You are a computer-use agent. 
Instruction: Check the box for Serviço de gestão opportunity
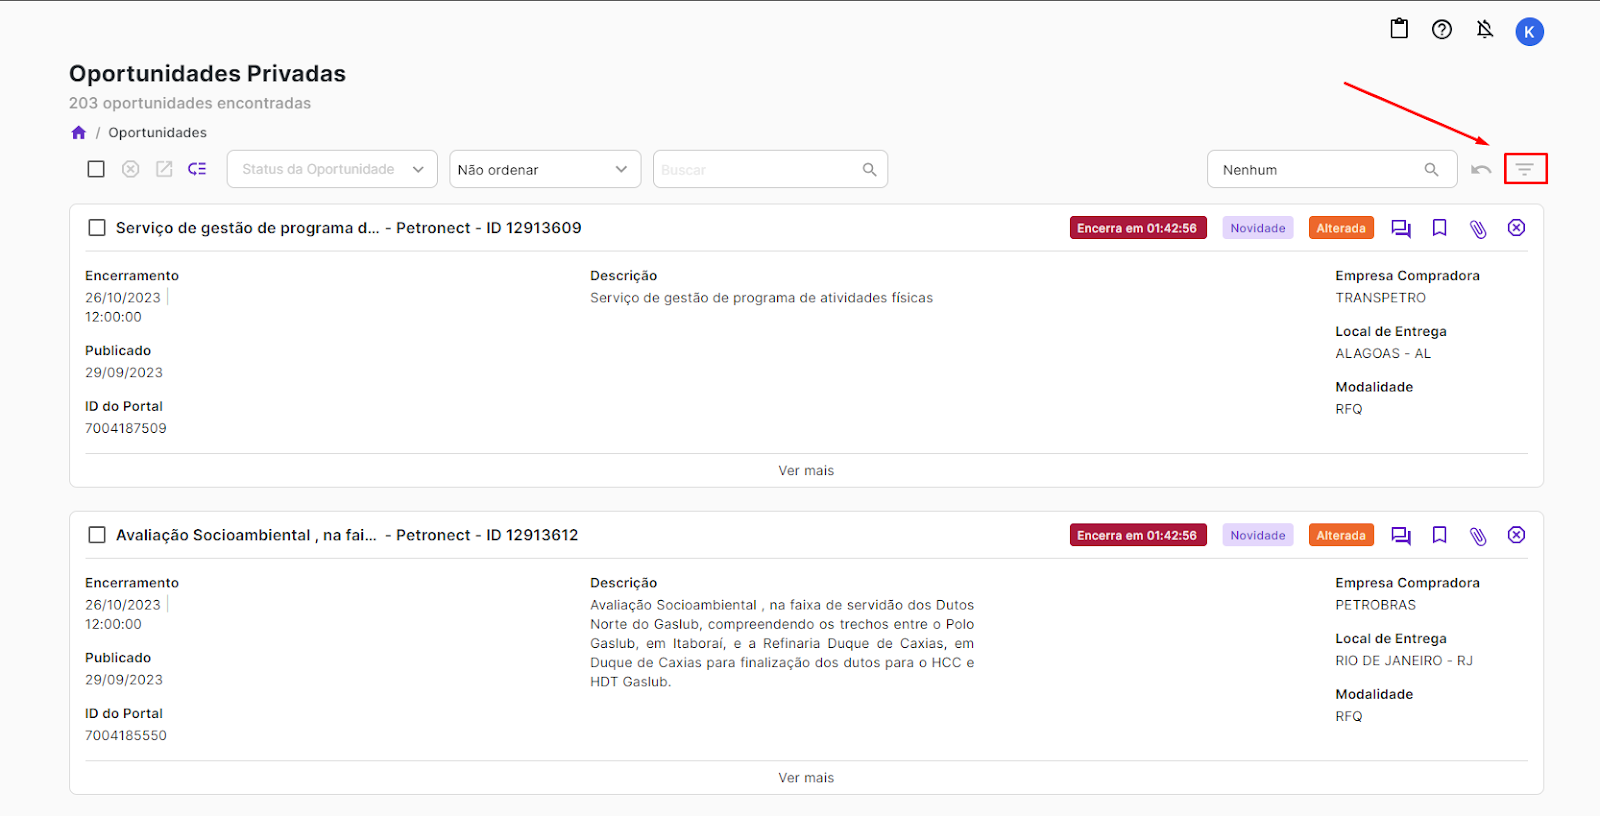(x=97, y=228)
